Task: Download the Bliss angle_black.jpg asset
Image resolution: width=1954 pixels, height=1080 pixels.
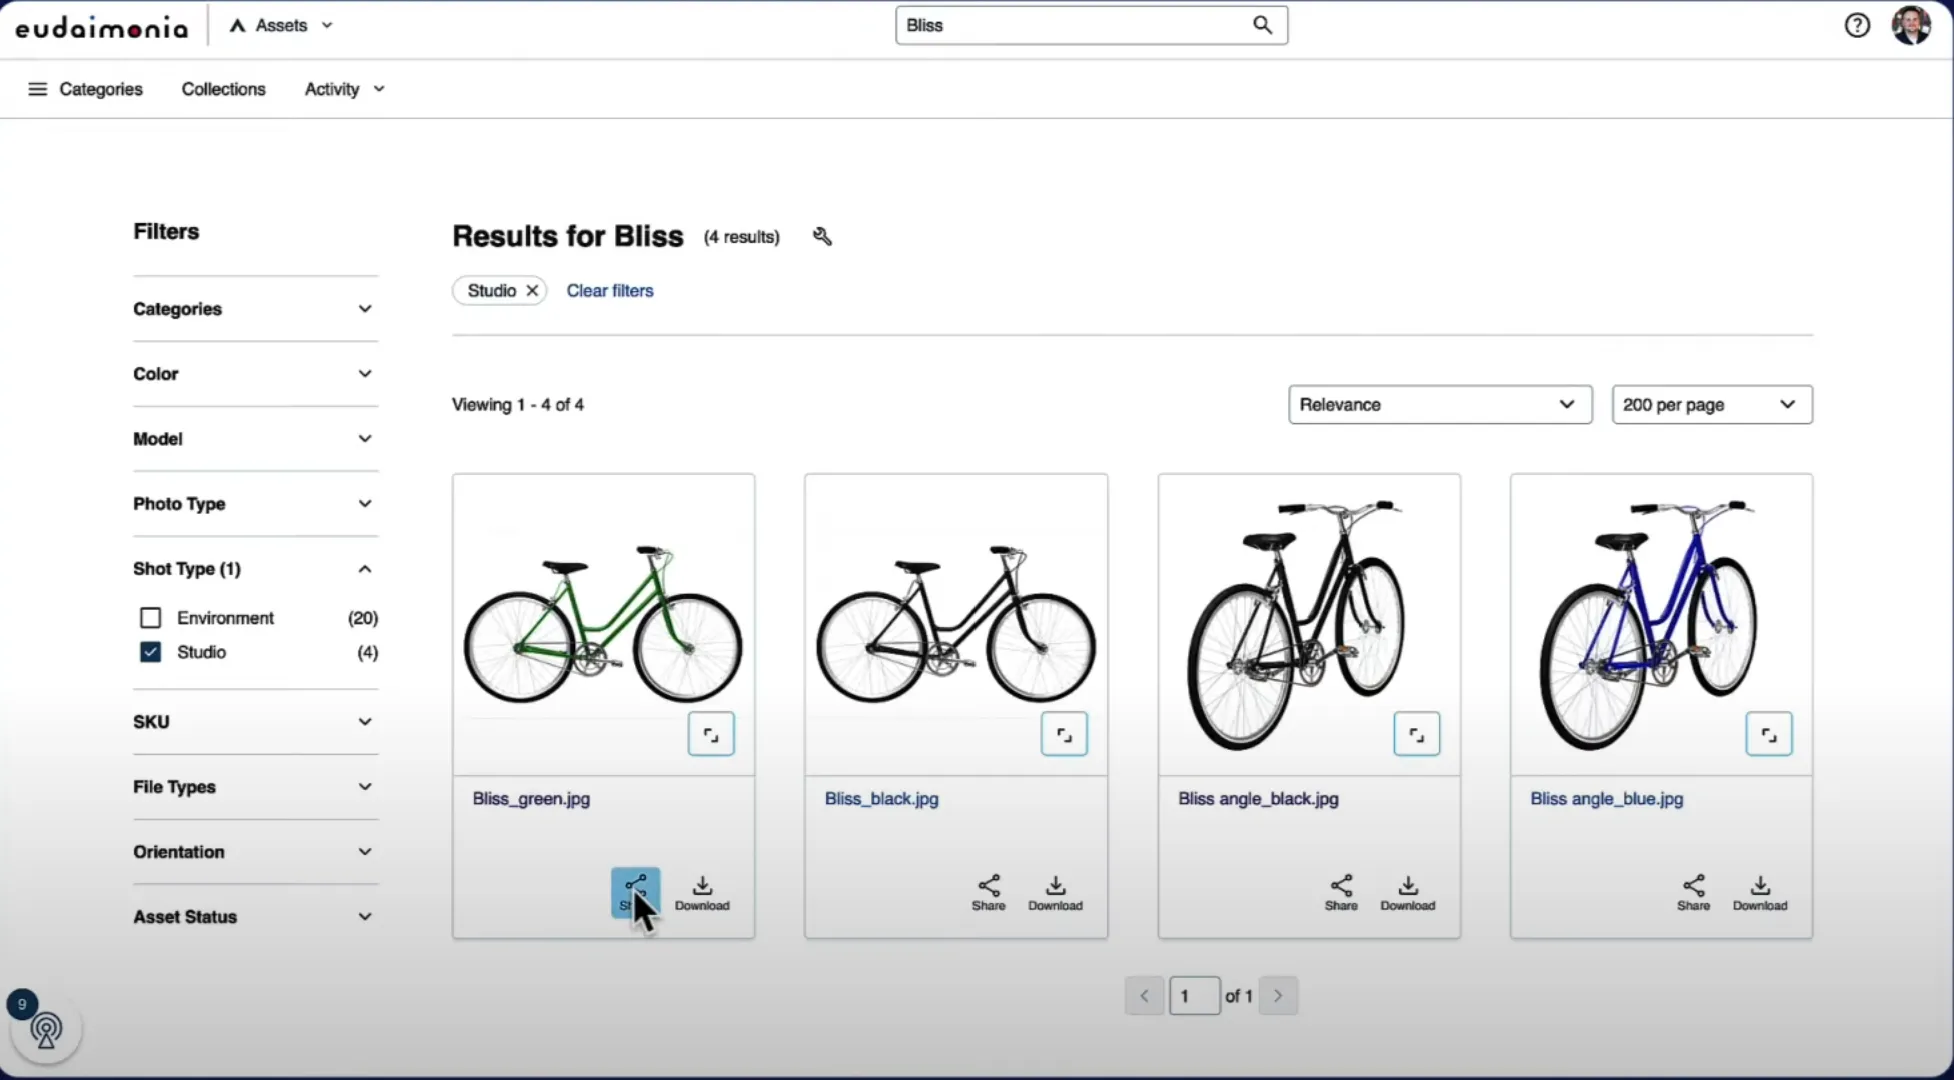Action: pyautogui.click(x=1407, y=893)
